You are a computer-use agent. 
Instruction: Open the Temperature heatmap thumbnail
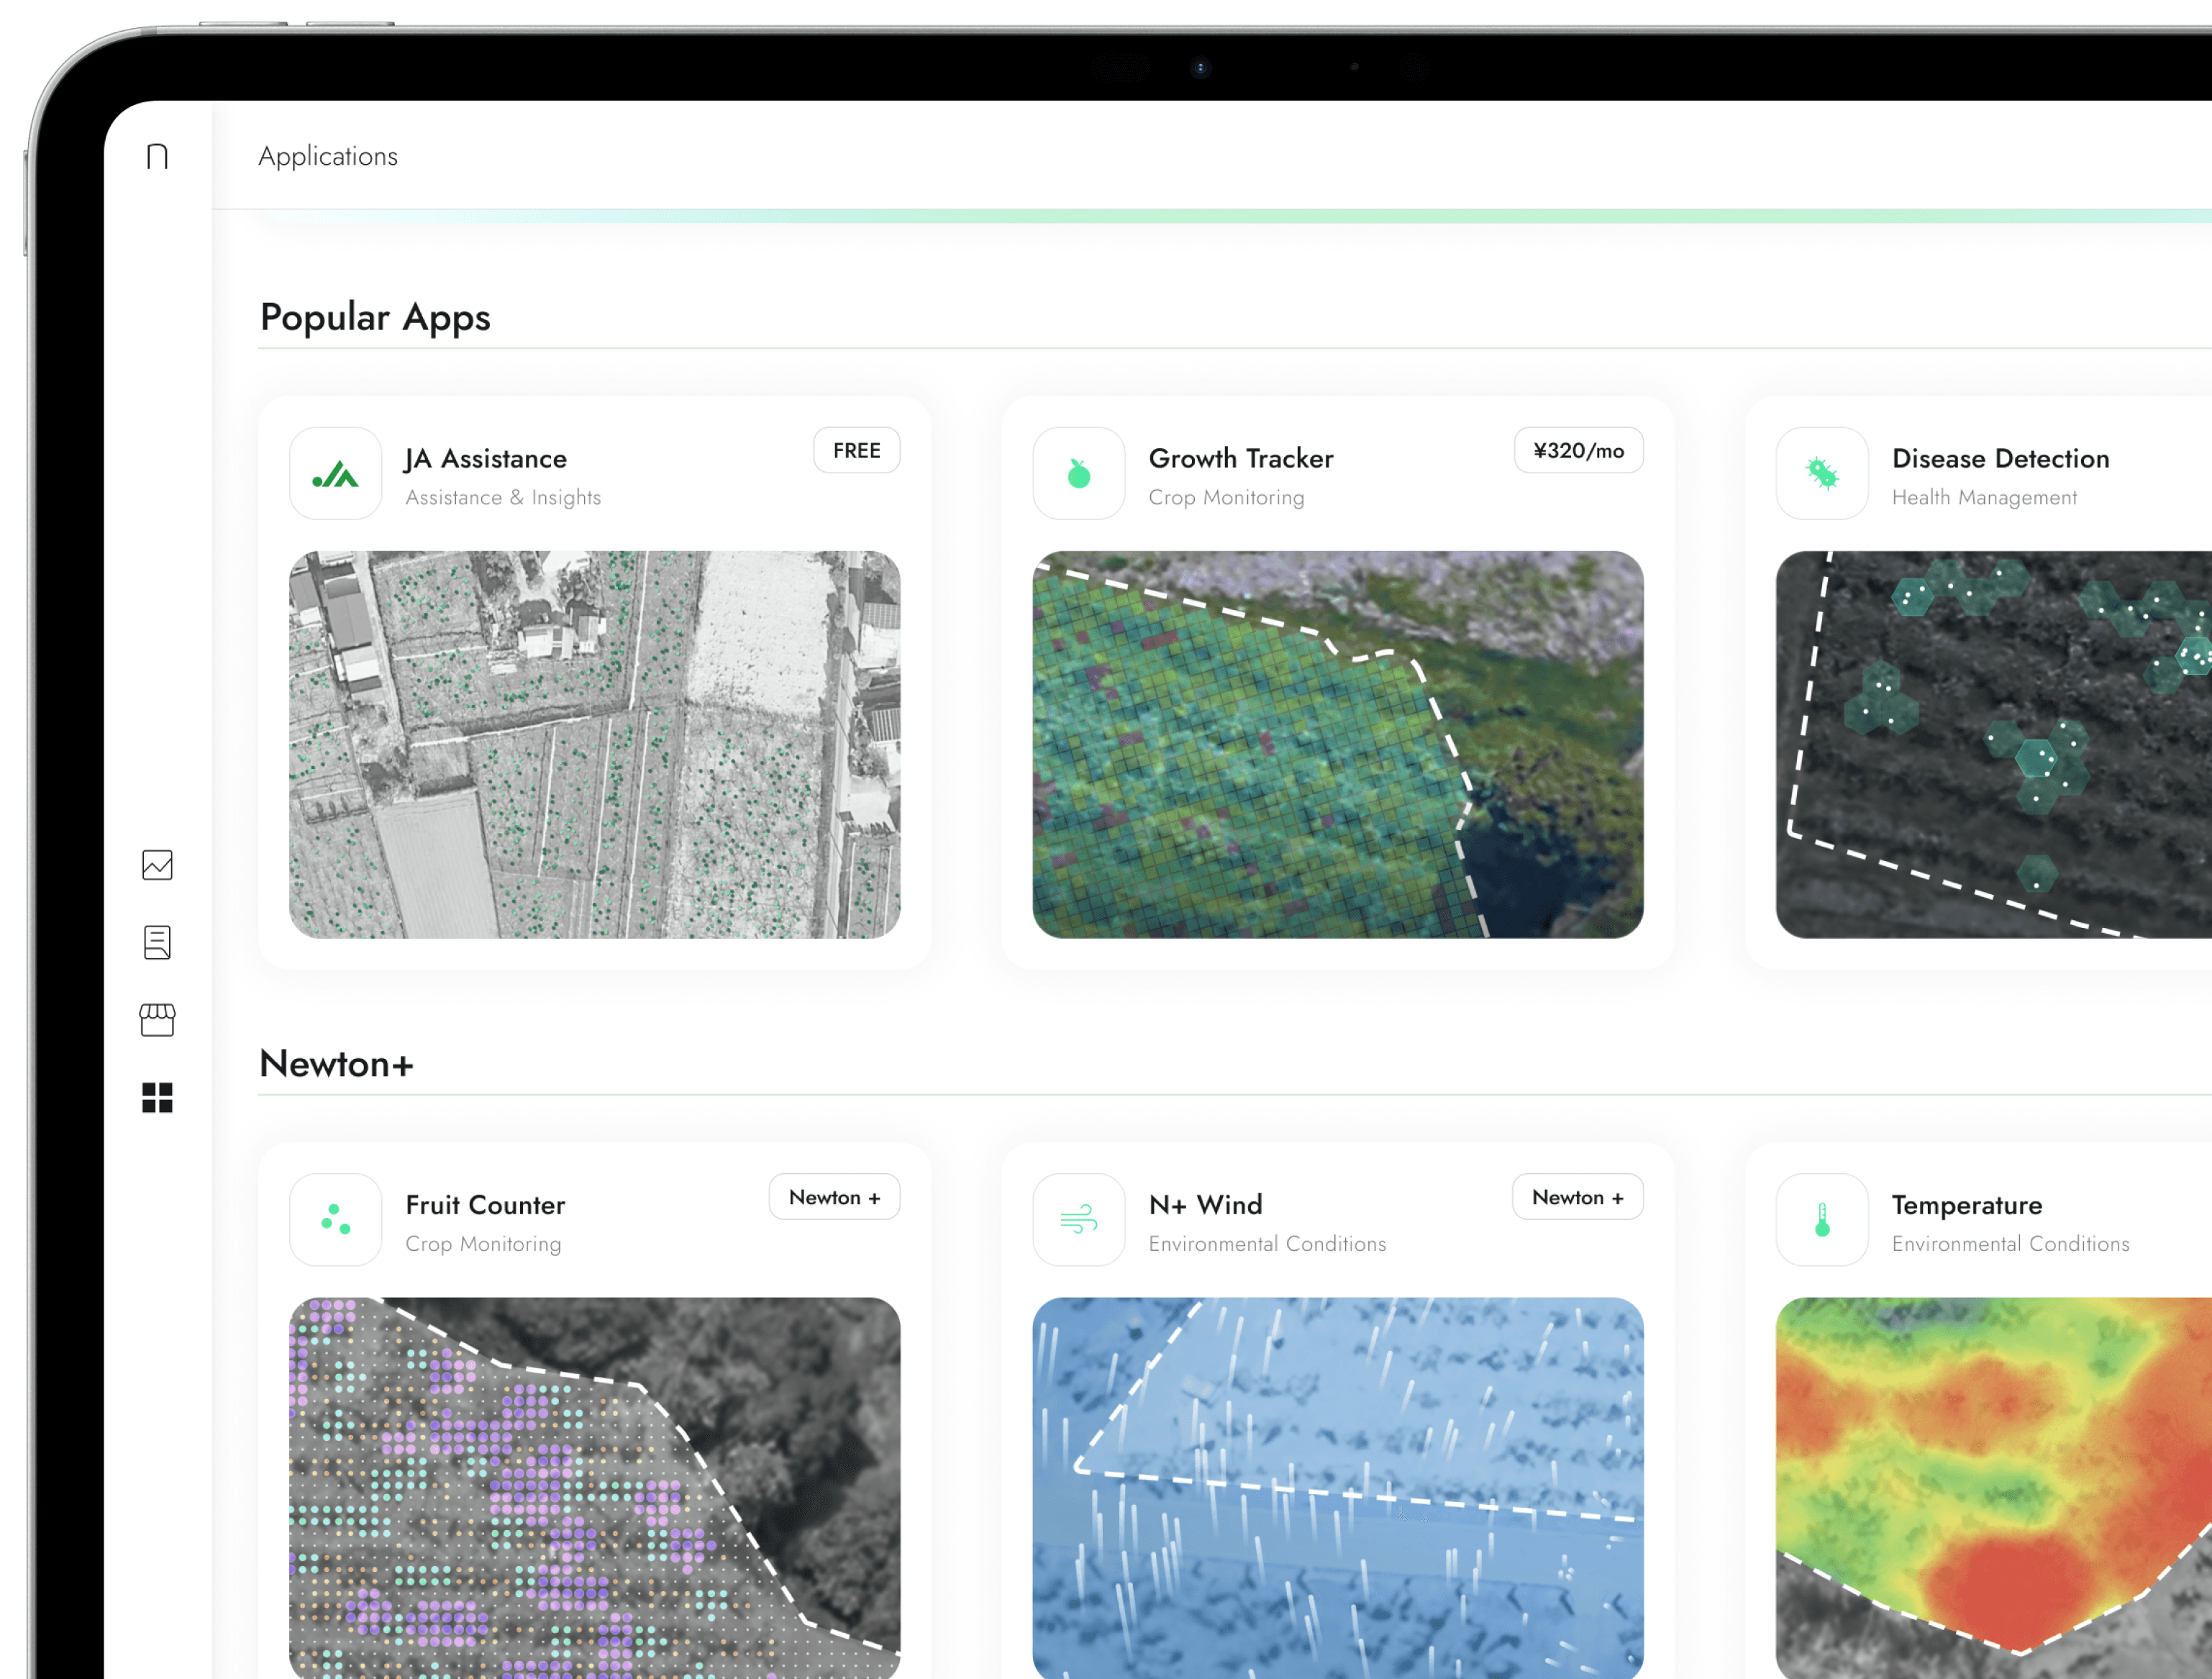[1994, 1488]
